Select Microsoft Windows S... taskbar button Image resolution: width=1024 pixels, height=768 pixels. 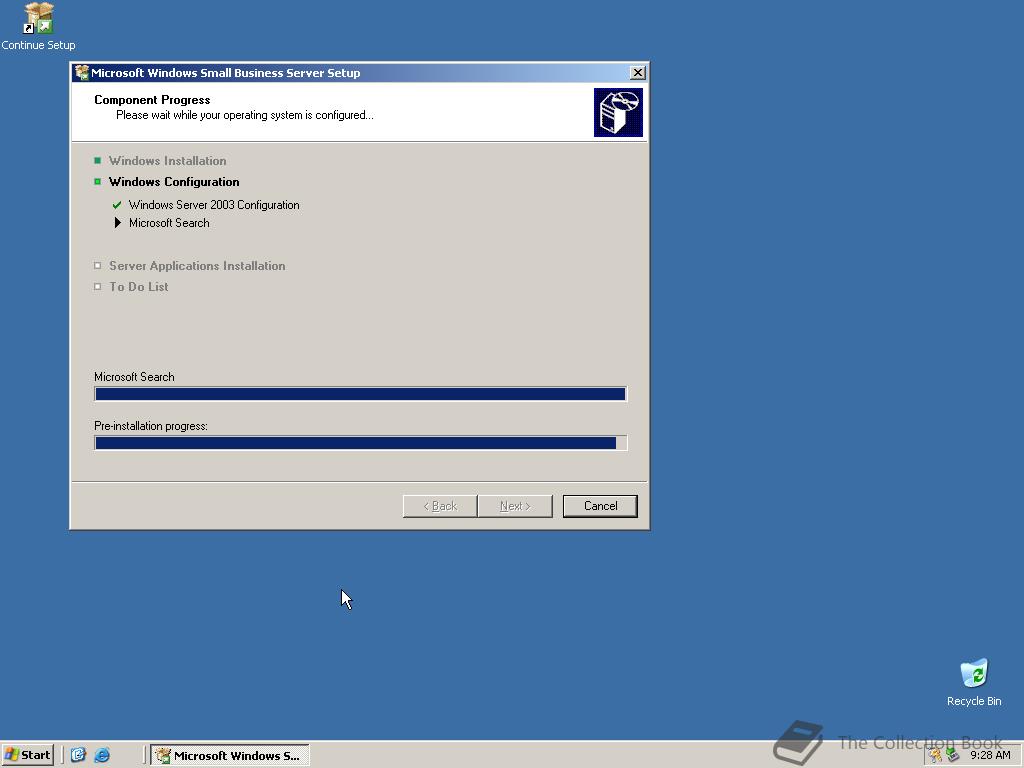[230, 756]
